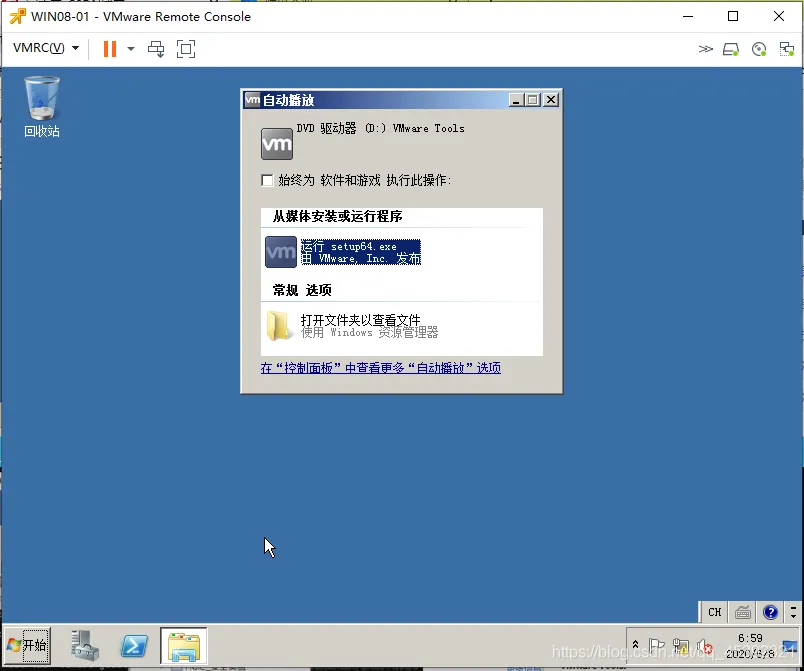Click the vm icon beside setup64.exe
Image resolution: width=804 pixels, height=671 pixels.
pyautogui.click(x=280, y=252)
